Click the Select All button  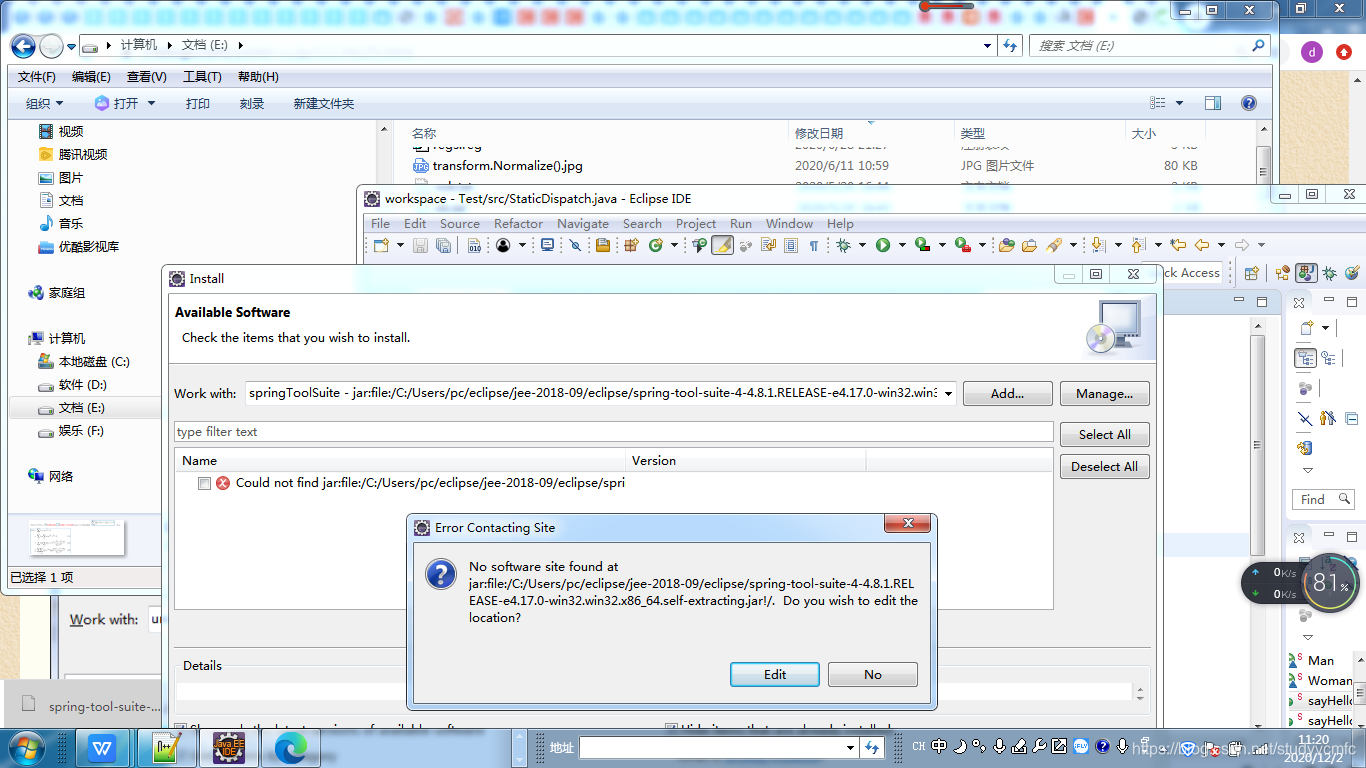point(1105,435)
